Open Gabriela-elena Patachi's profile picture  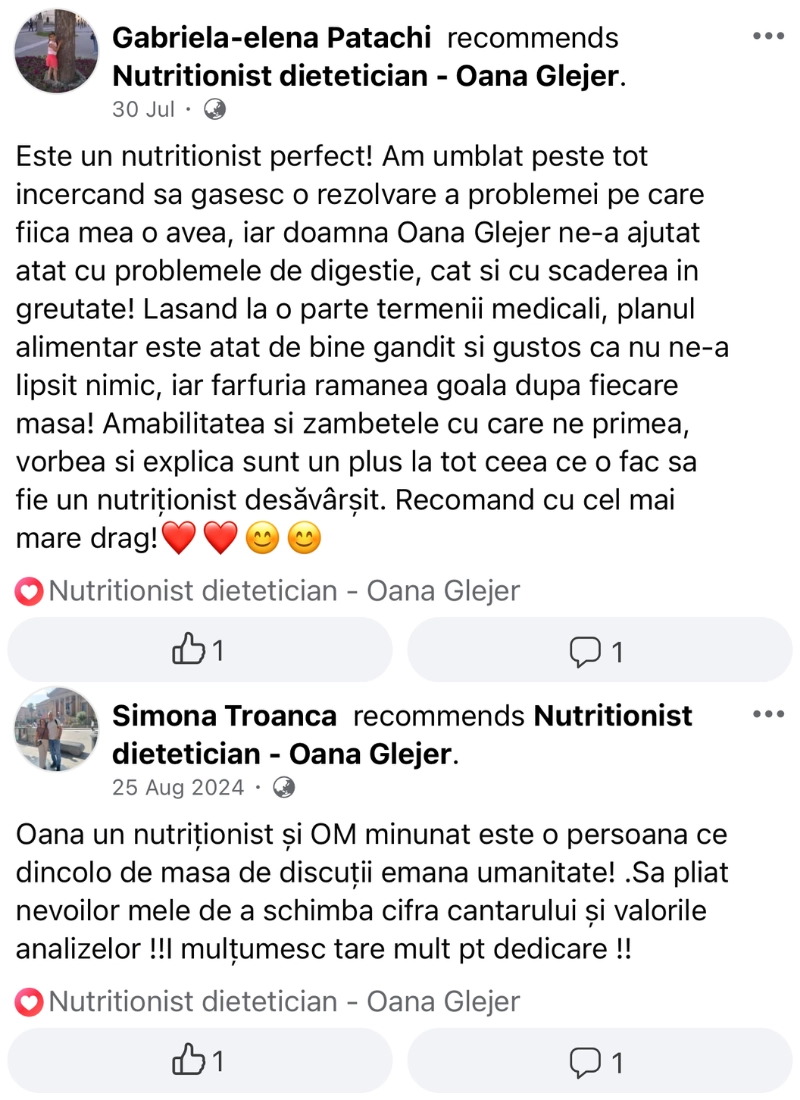(x=56, y=52)
